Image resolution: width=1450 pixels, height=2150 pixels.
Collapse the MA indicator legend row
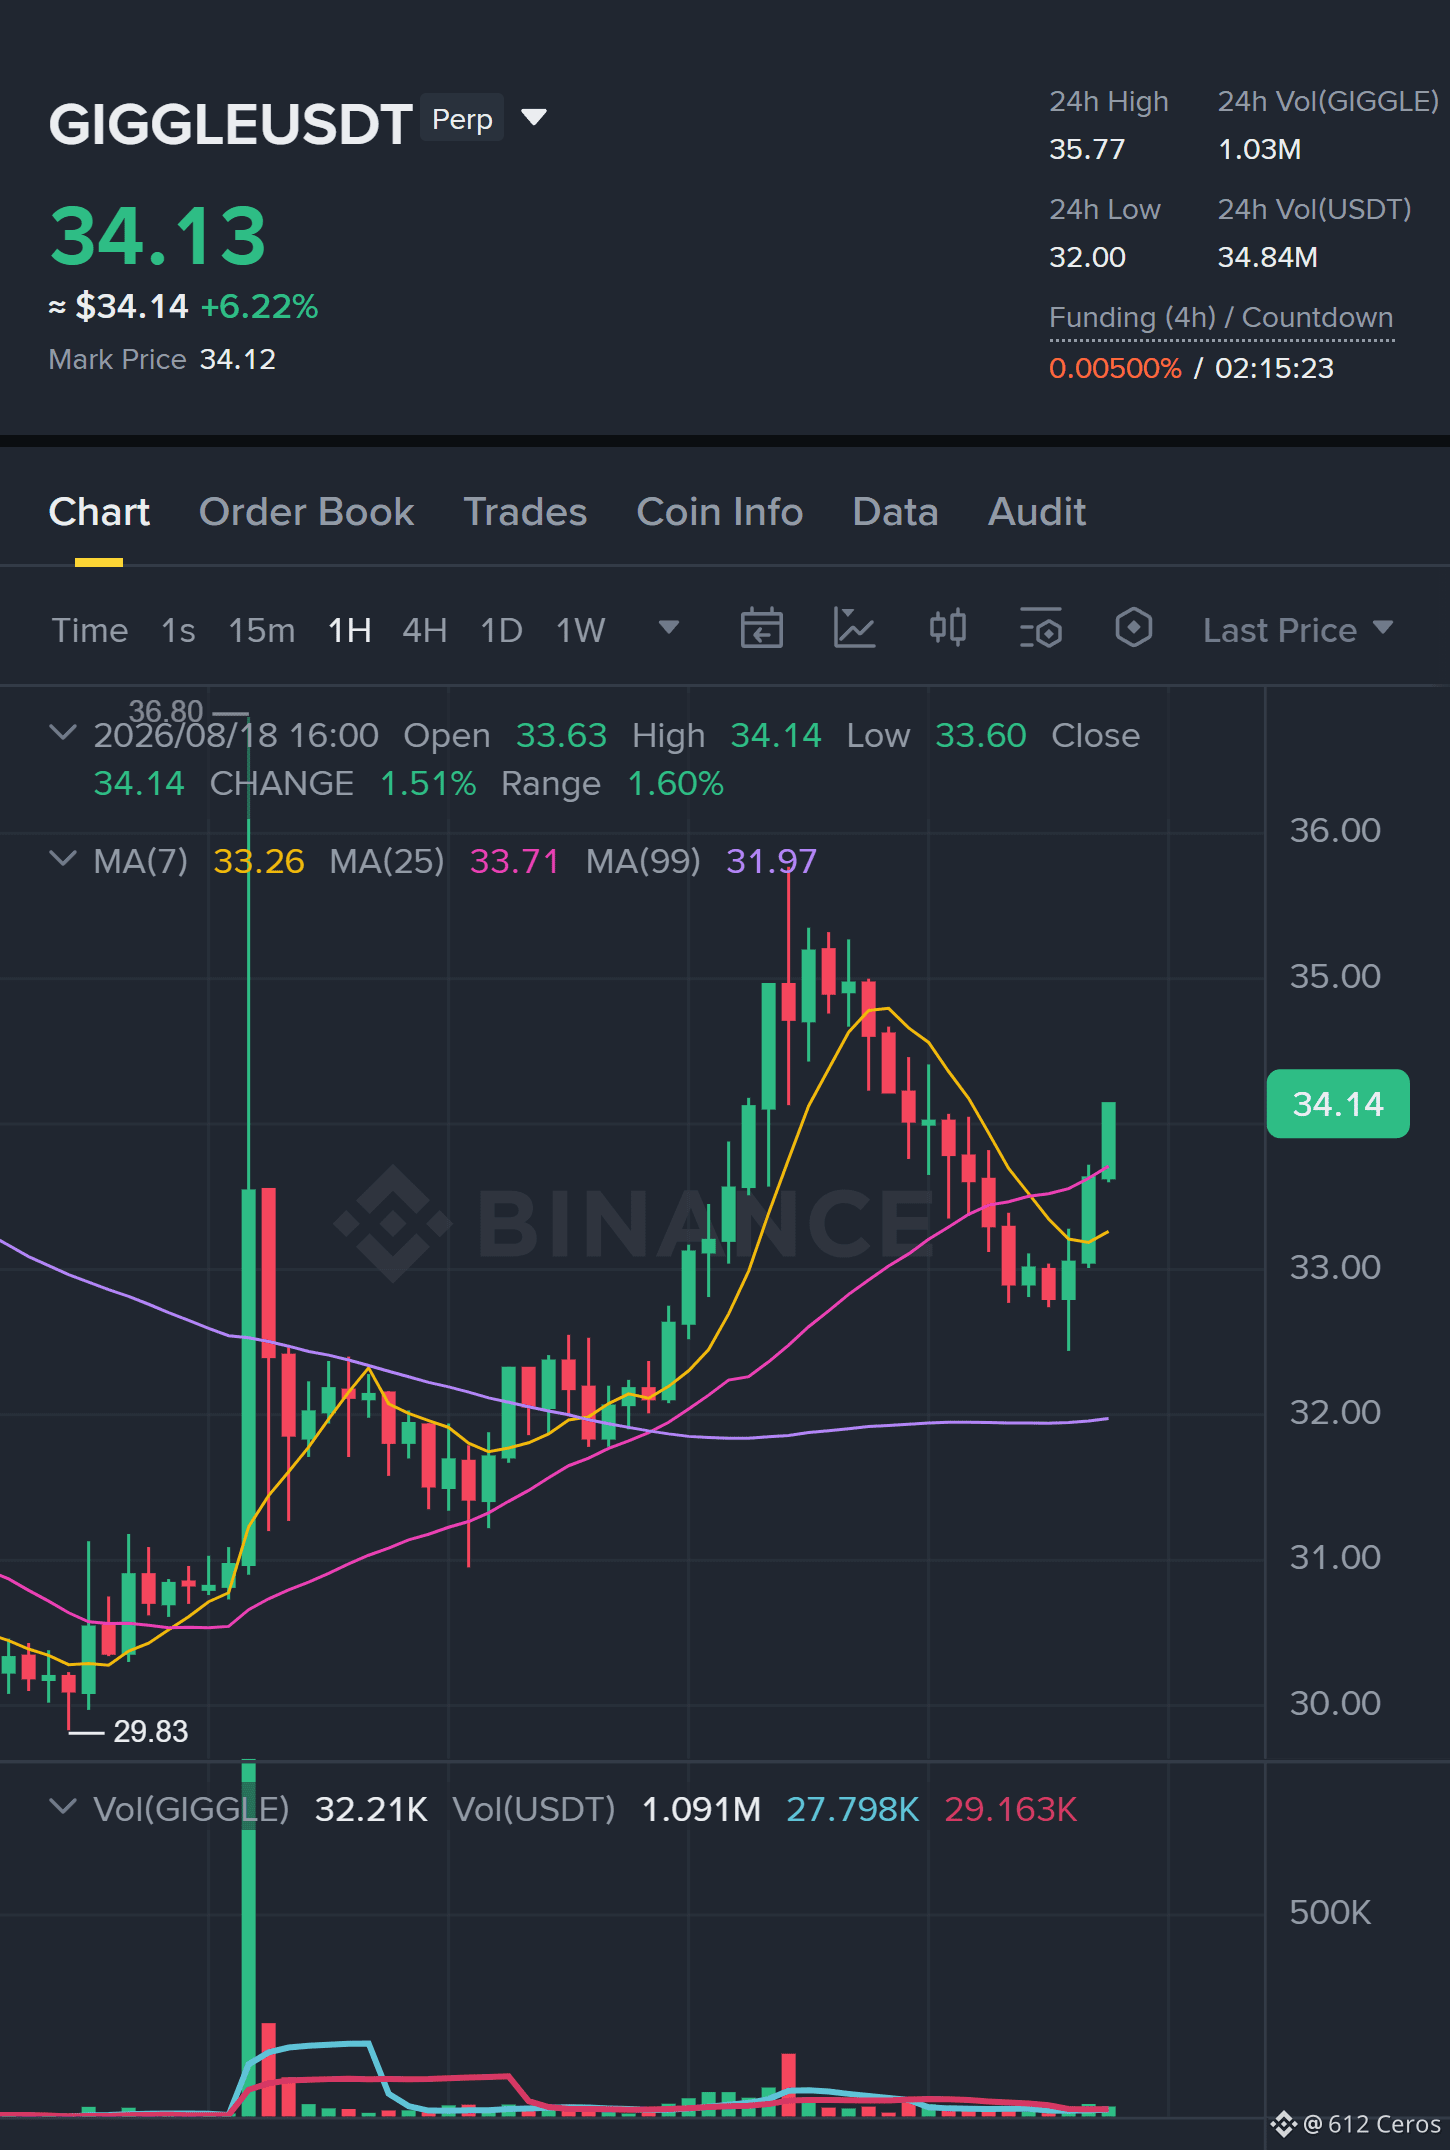62,859
